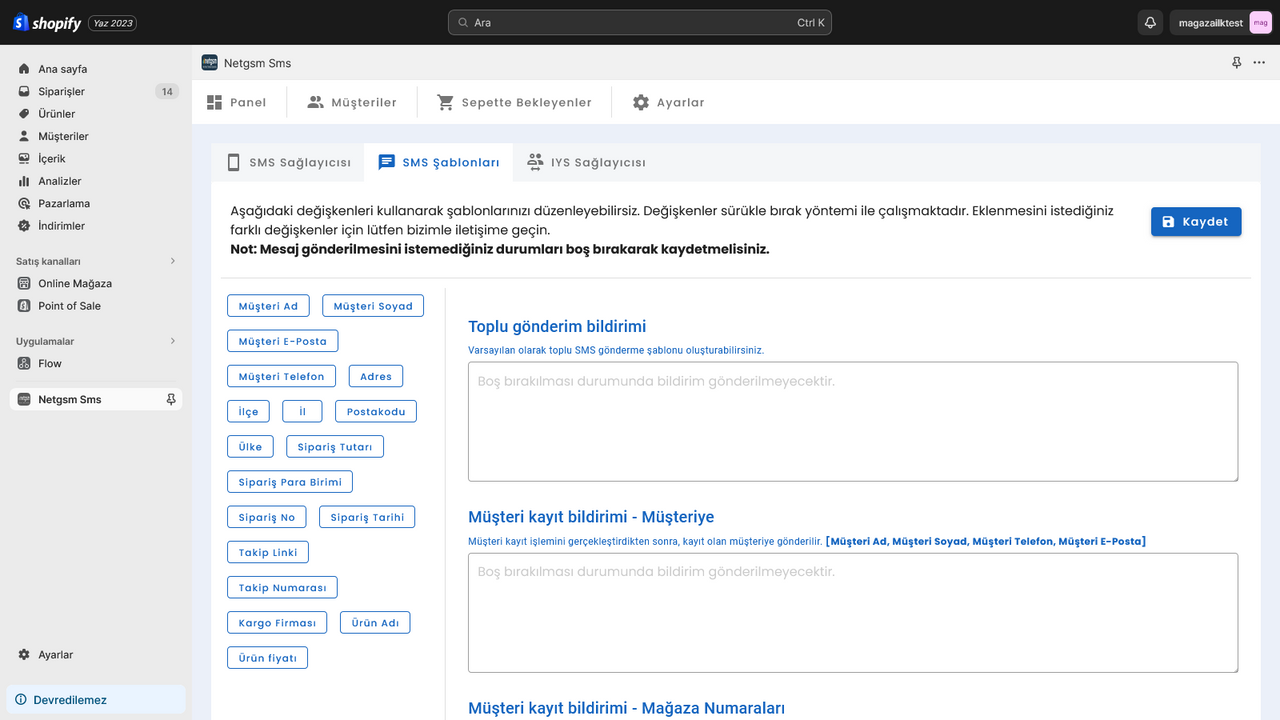Viewport: 1280px width, 720px height.
Task: Select the Ürün Adı variable chip
Action: click(x=375, y=622)
